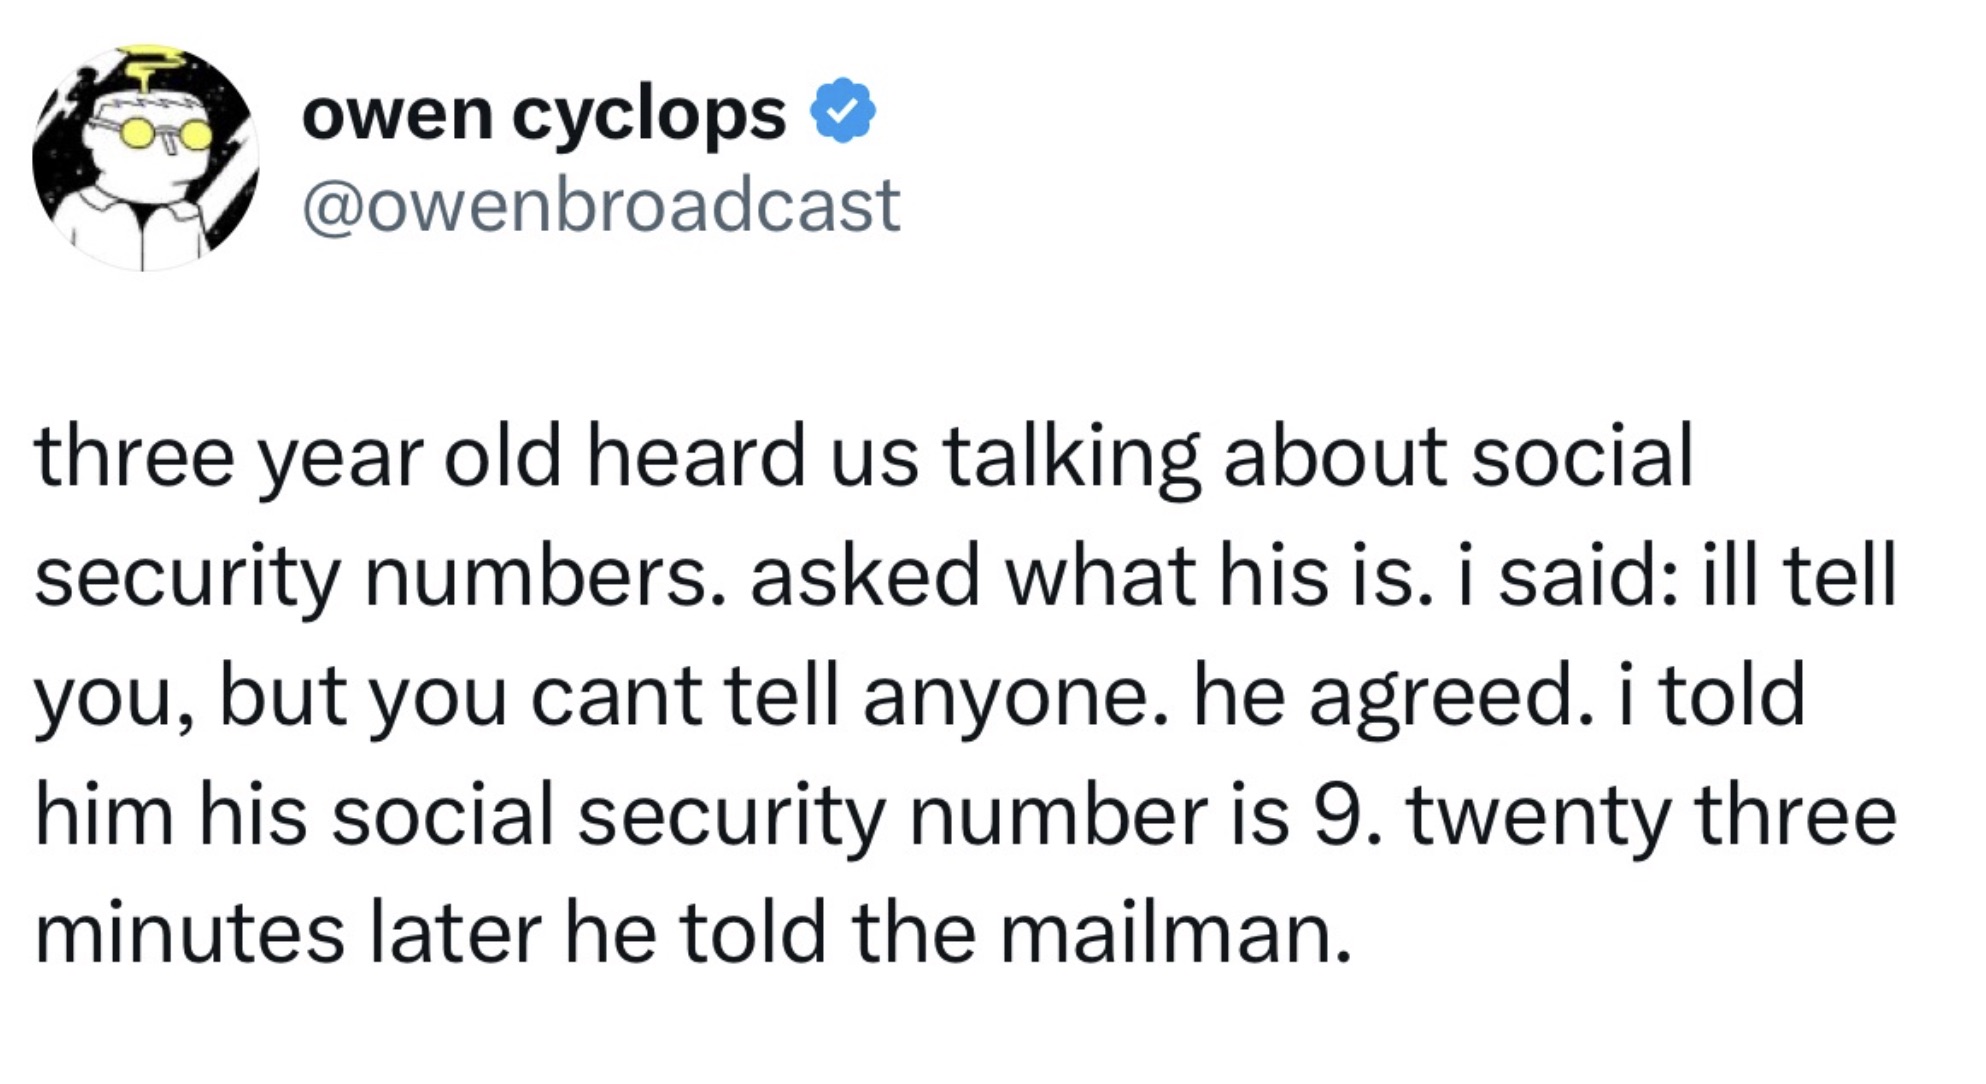Click the words 'security numbers' in line two

[370, 579]
